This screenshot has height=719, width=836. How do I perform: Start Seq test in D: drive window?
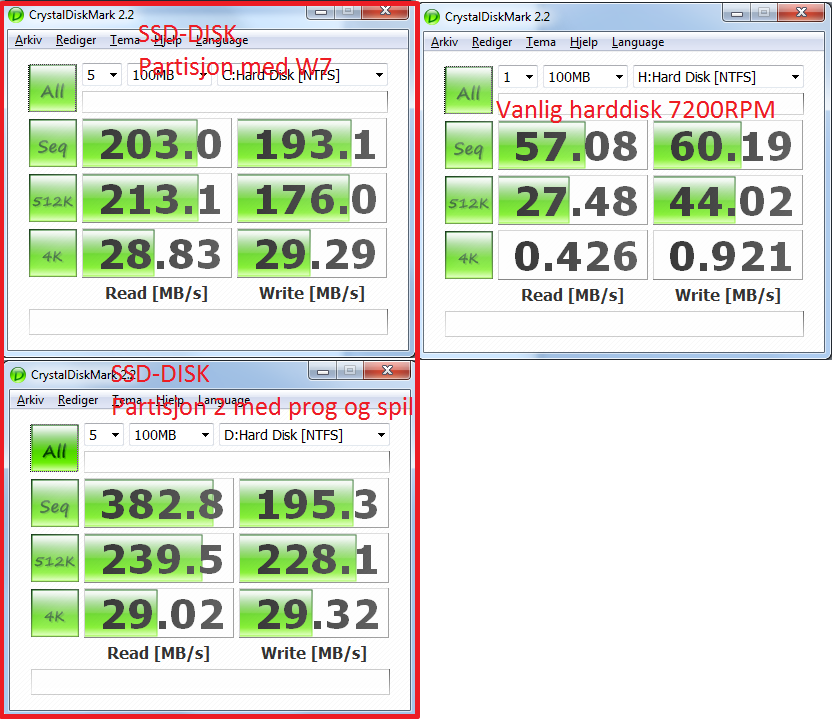point(54,503)
